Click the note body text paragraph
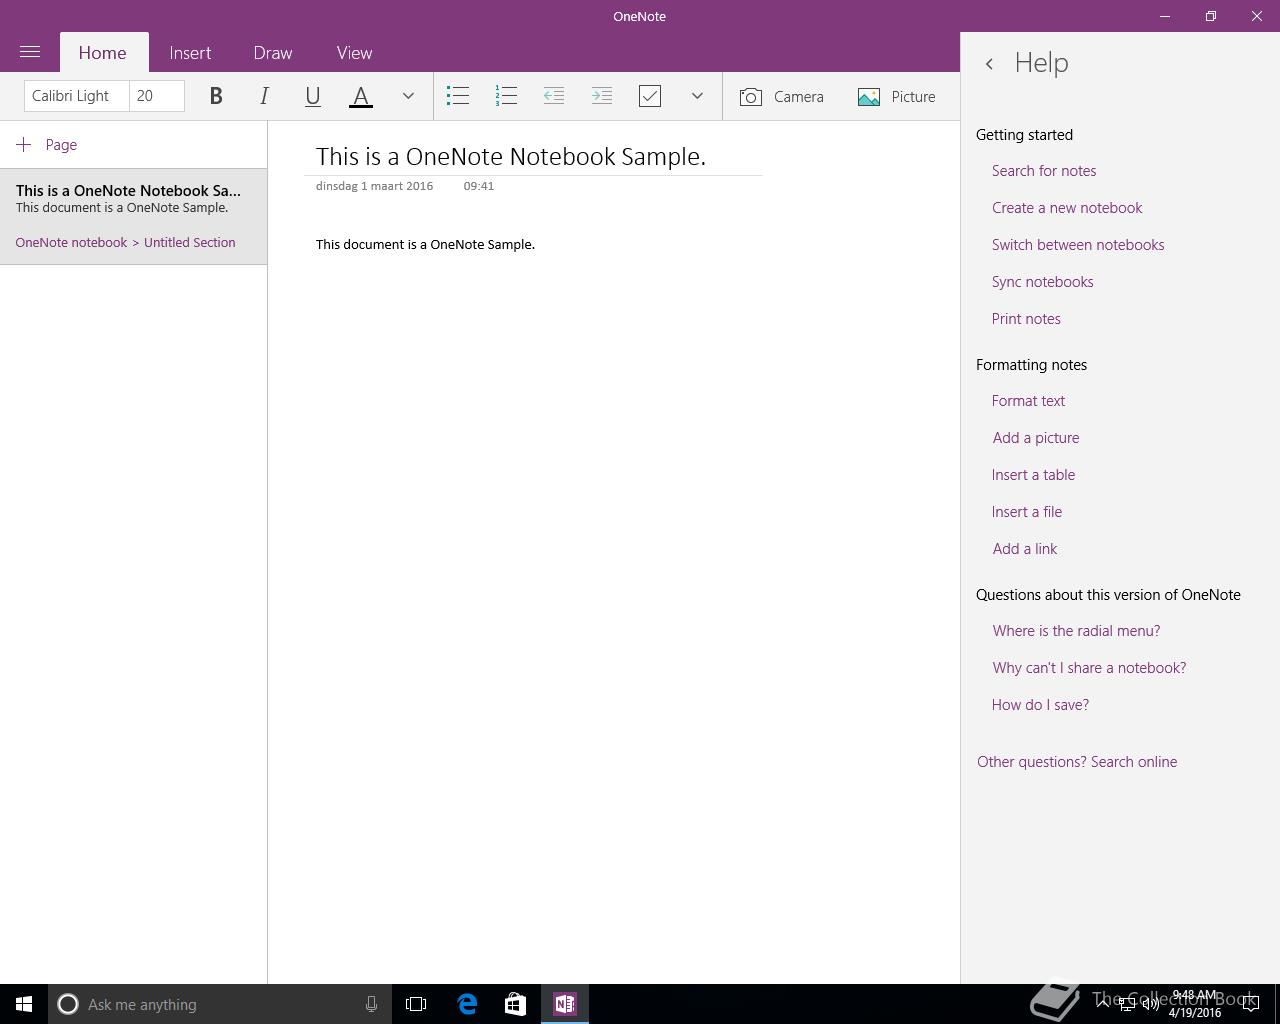 (425, 244)
